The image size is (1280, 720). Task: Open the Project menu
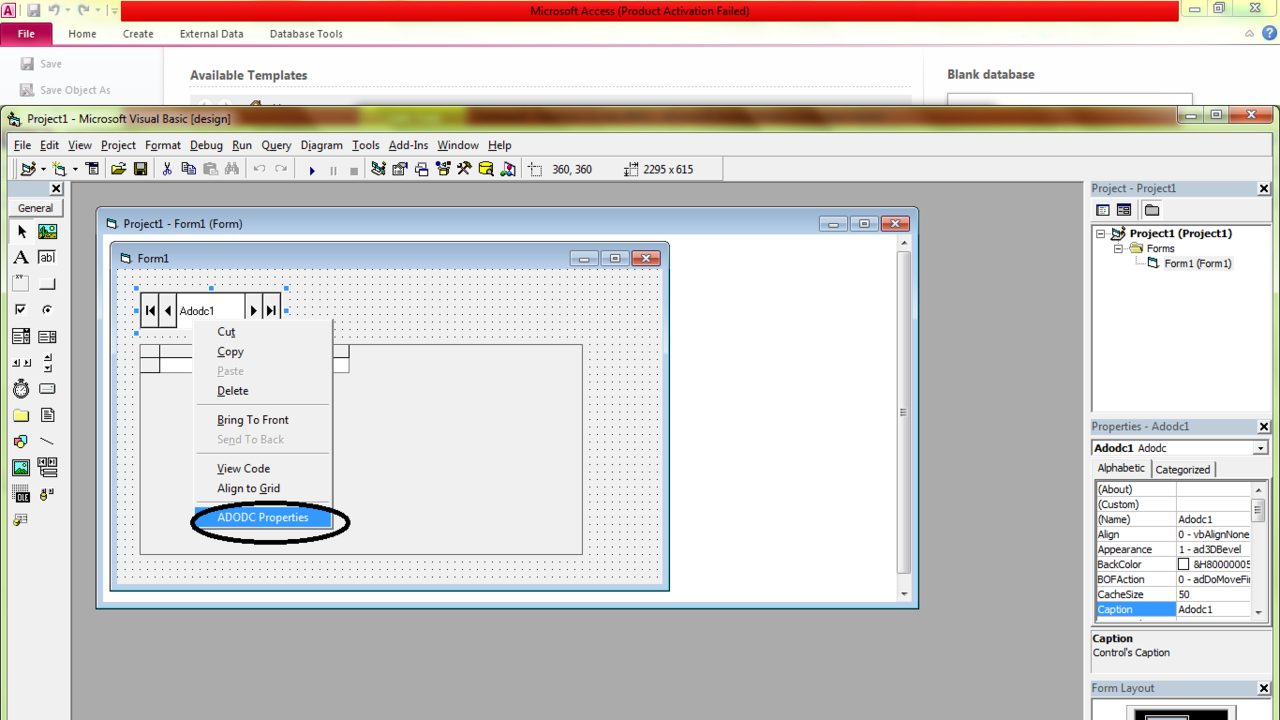118,145
